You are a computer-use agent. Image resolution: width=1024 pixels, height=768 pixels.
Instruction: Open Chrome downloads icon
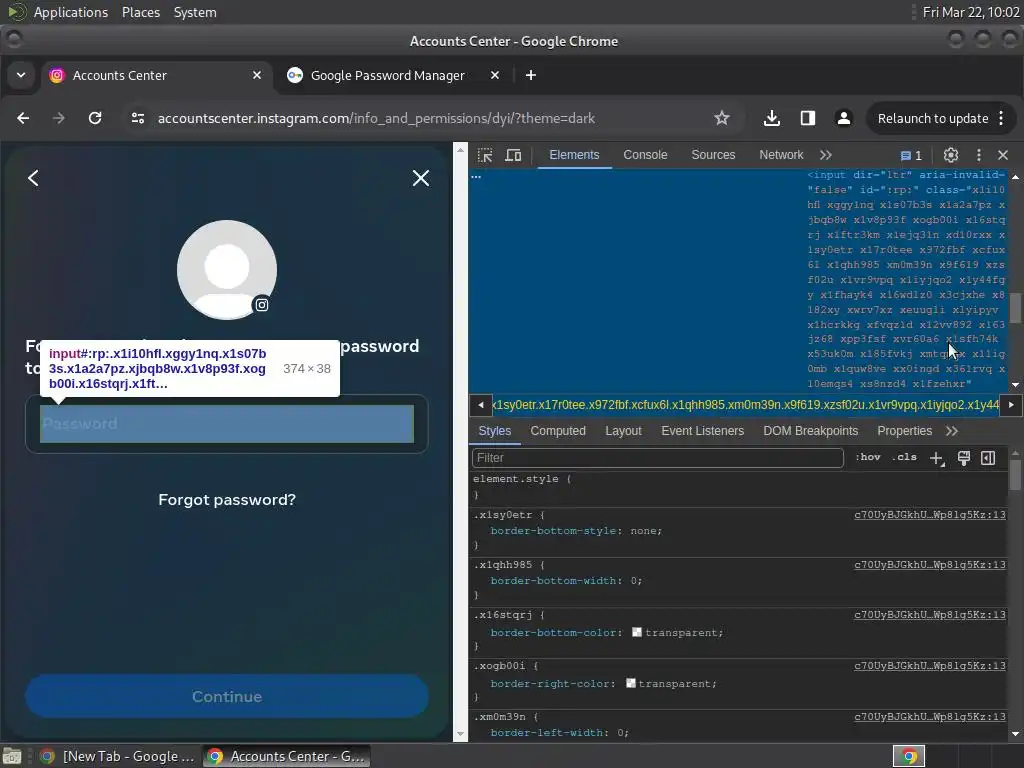point(771,118)
